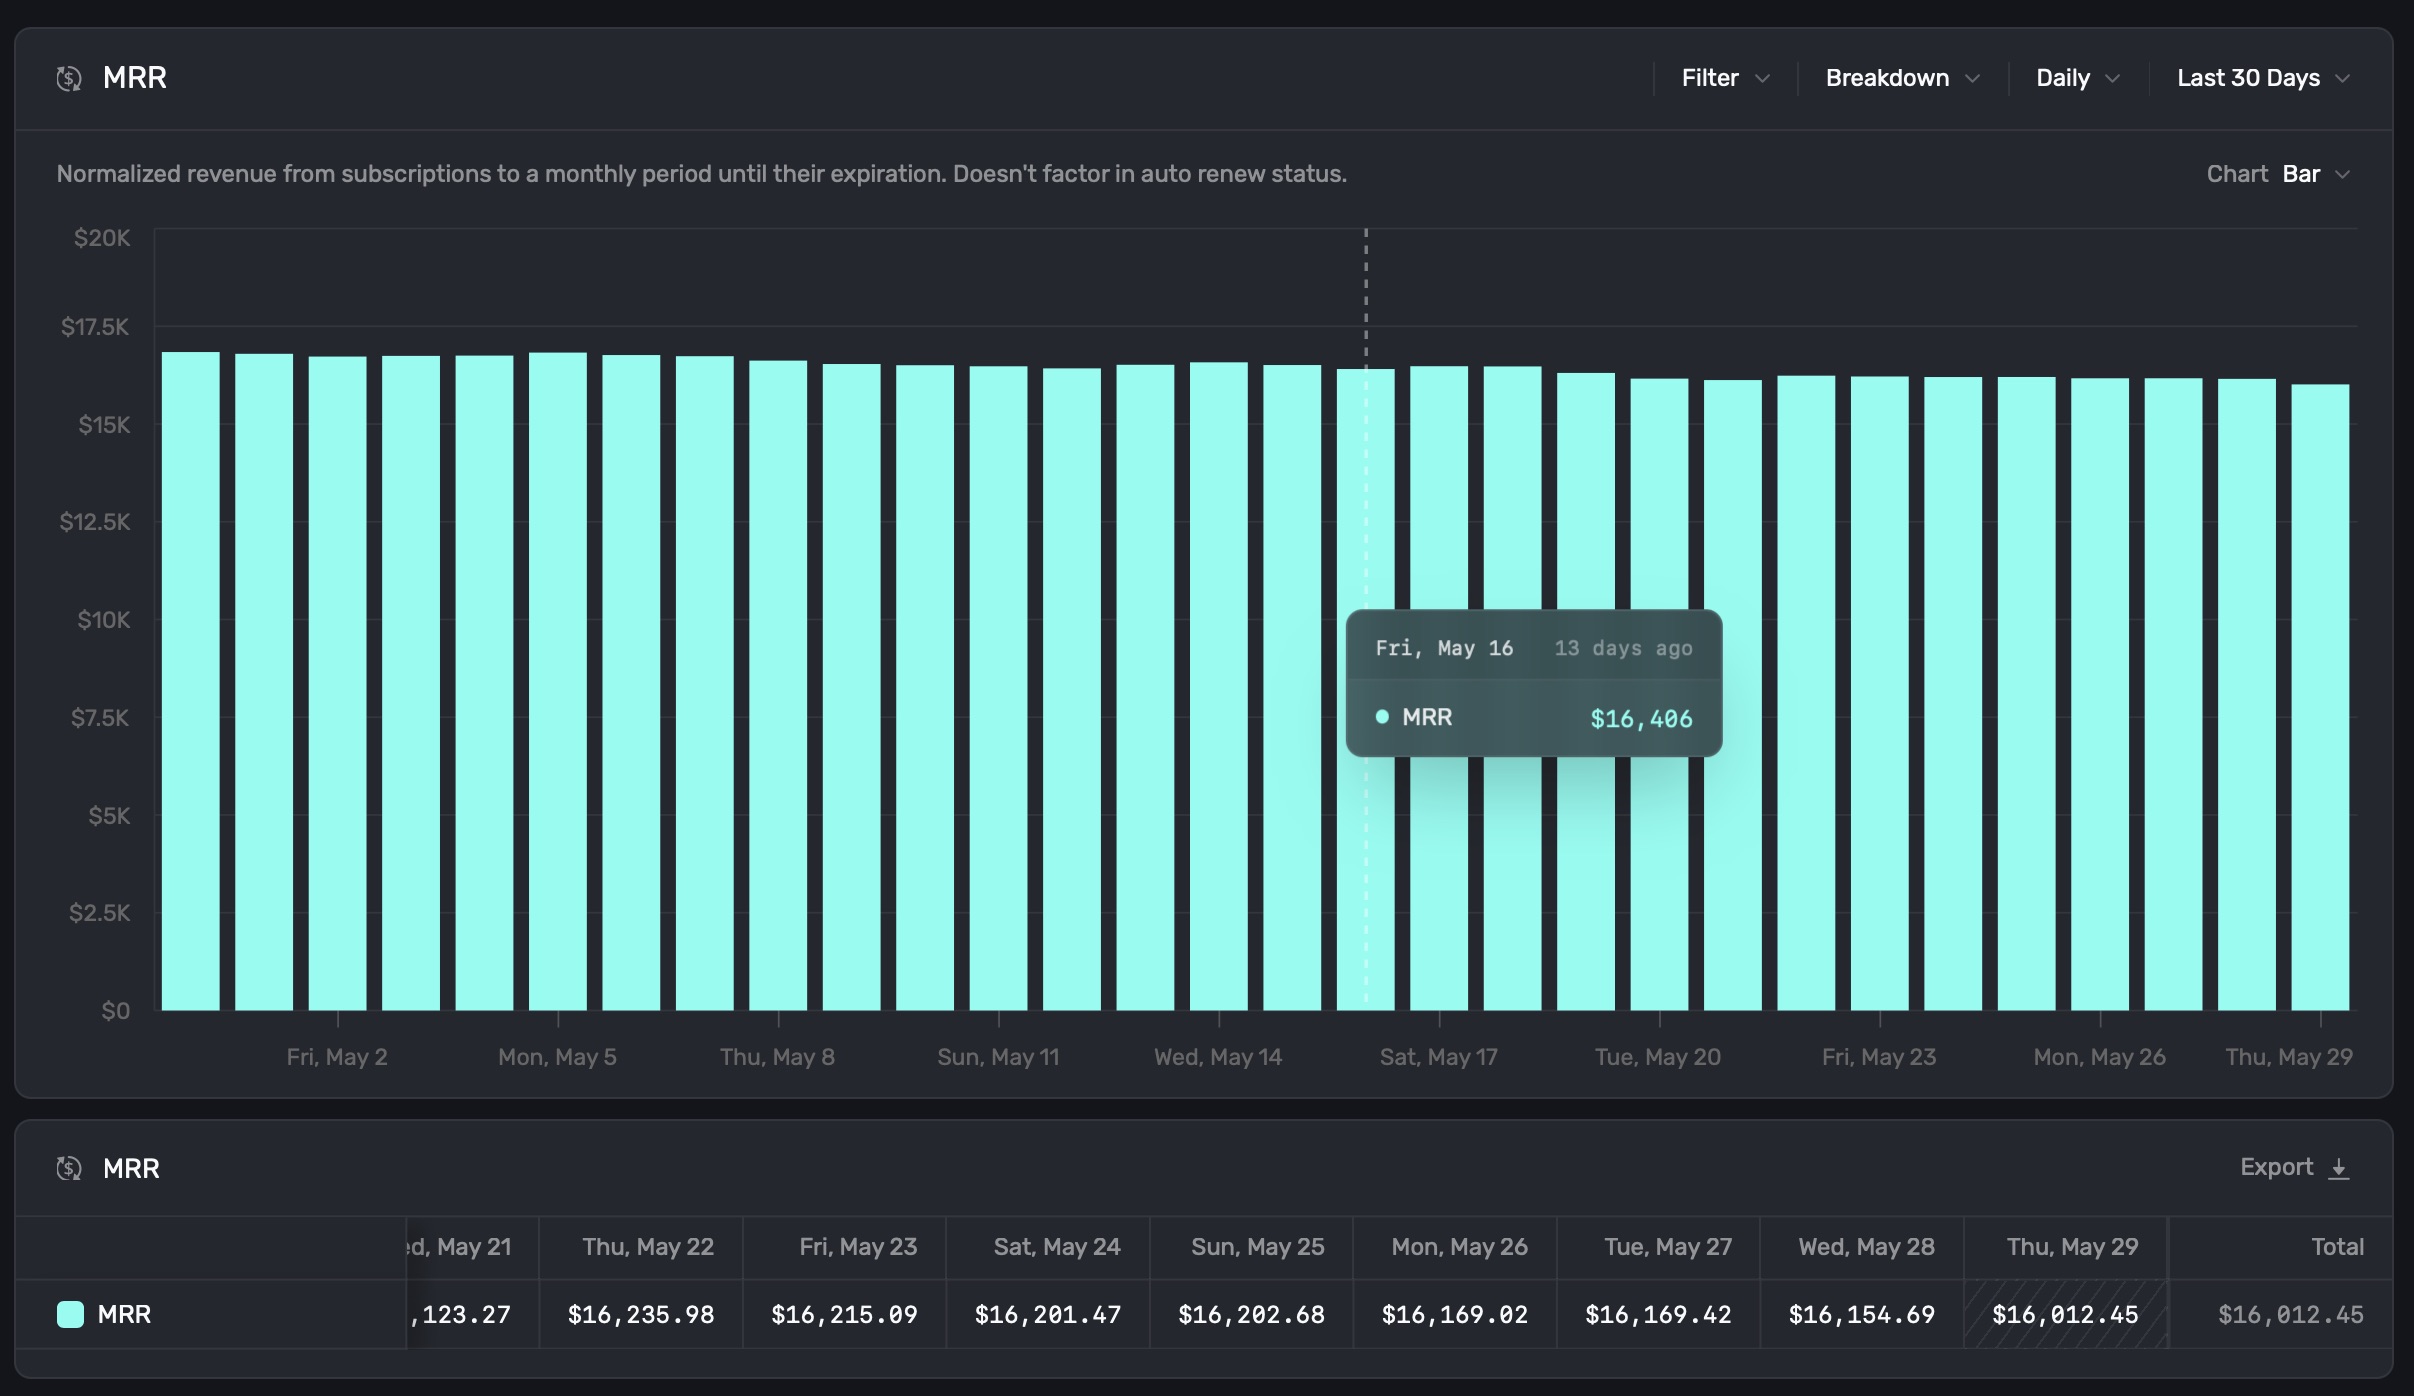Click the $16,235.98 cell for May 22

point(641,1314)
